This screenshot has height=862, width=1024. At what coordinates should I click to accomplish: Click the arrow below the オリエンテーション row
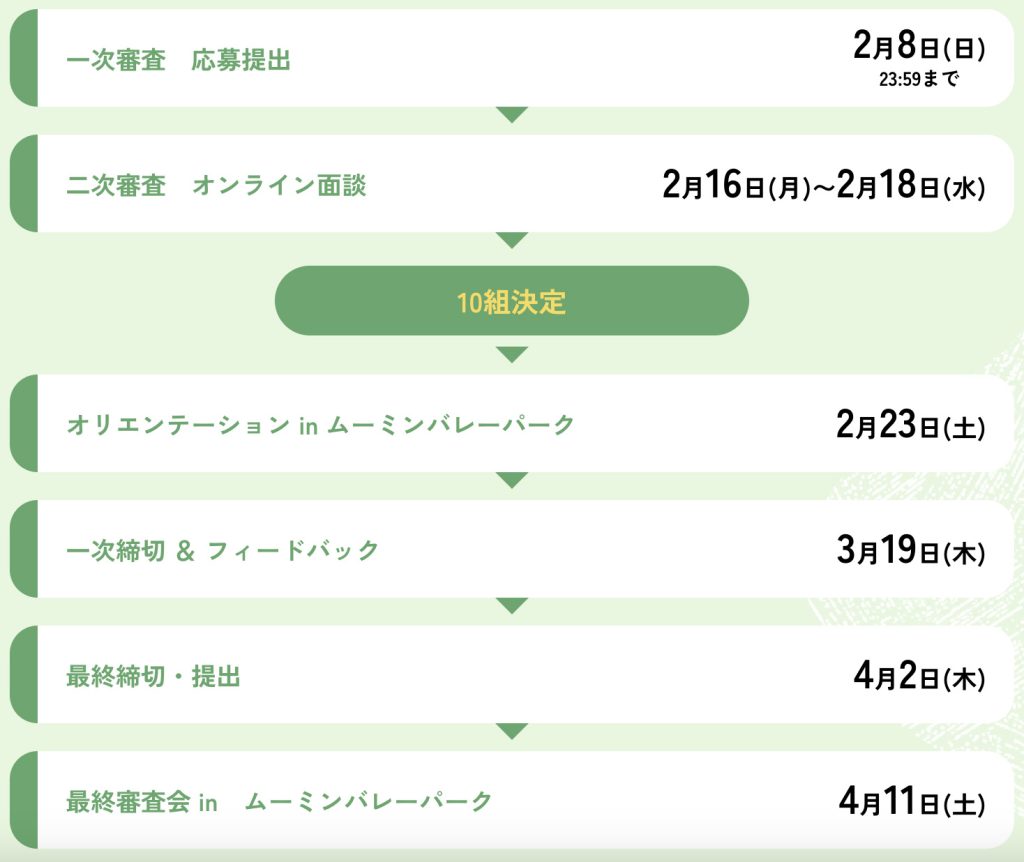click(x=512, y=480)
